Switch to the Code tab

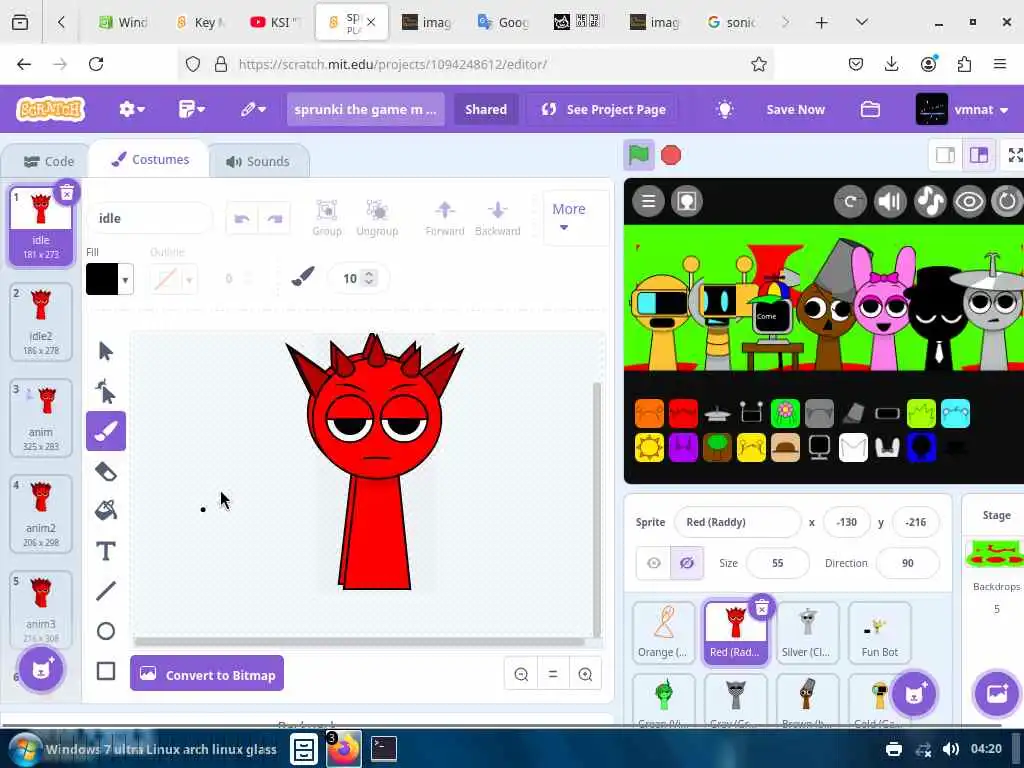tap(48, 161)
